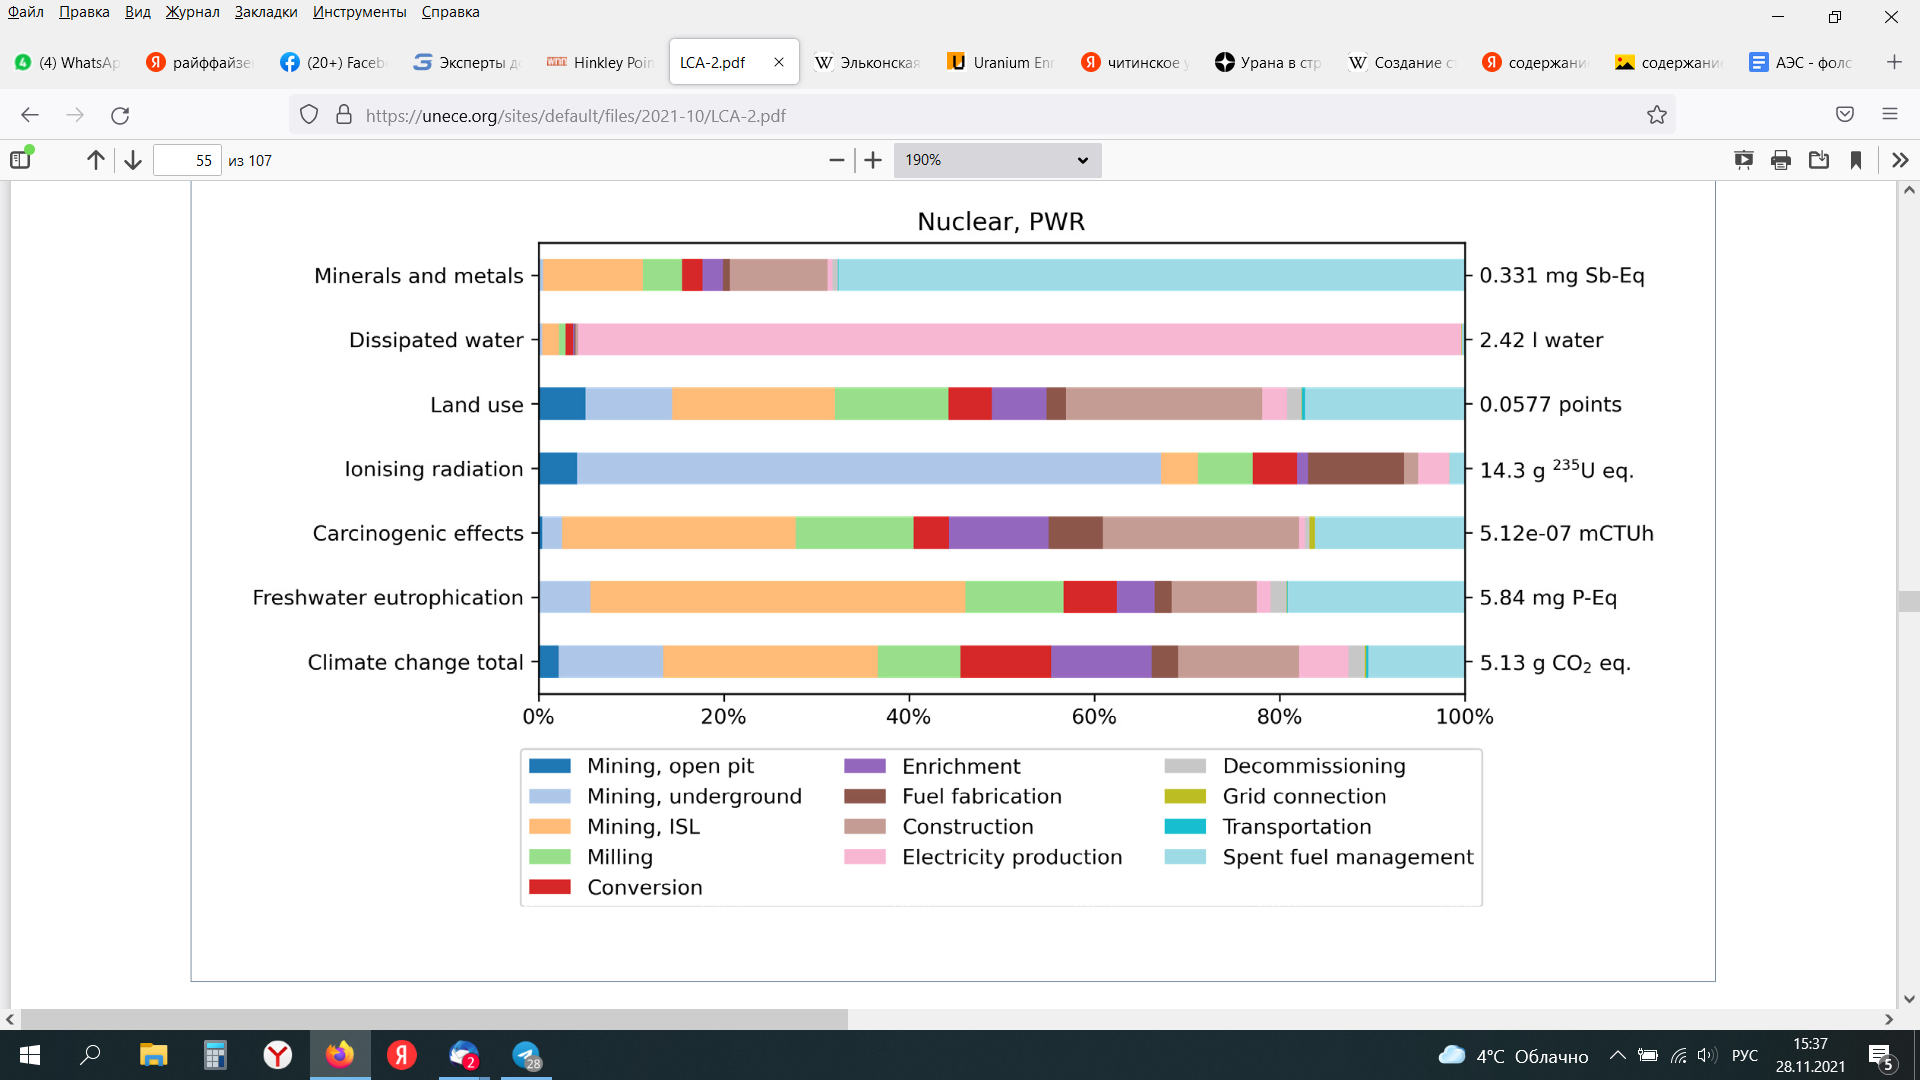Go to next PDF page

(x=133, y=160)
